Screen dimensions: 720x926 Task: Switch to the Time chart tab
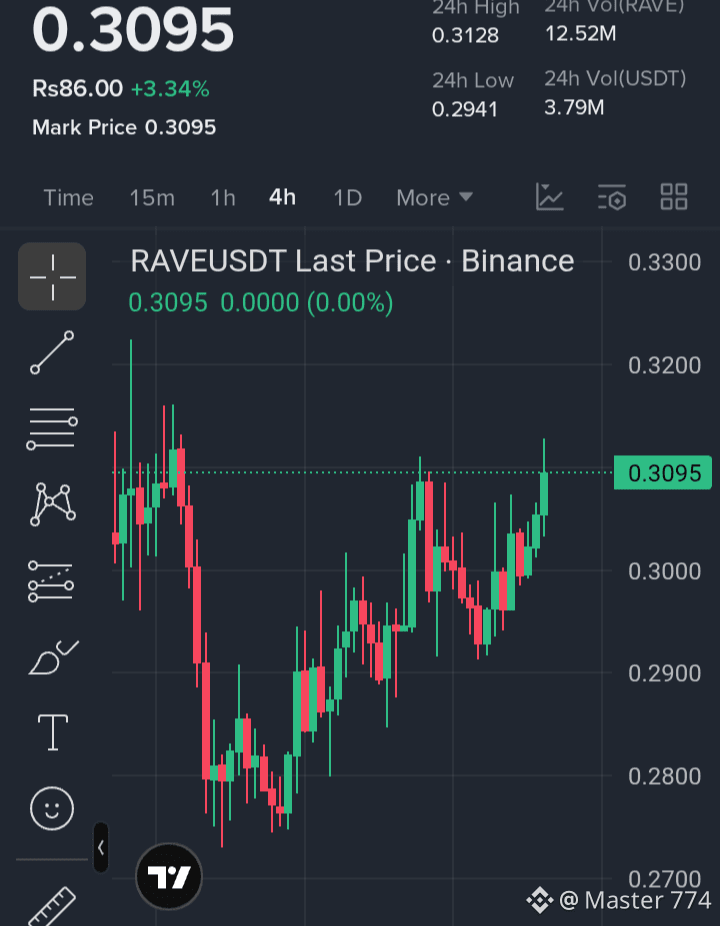(69, 198)
